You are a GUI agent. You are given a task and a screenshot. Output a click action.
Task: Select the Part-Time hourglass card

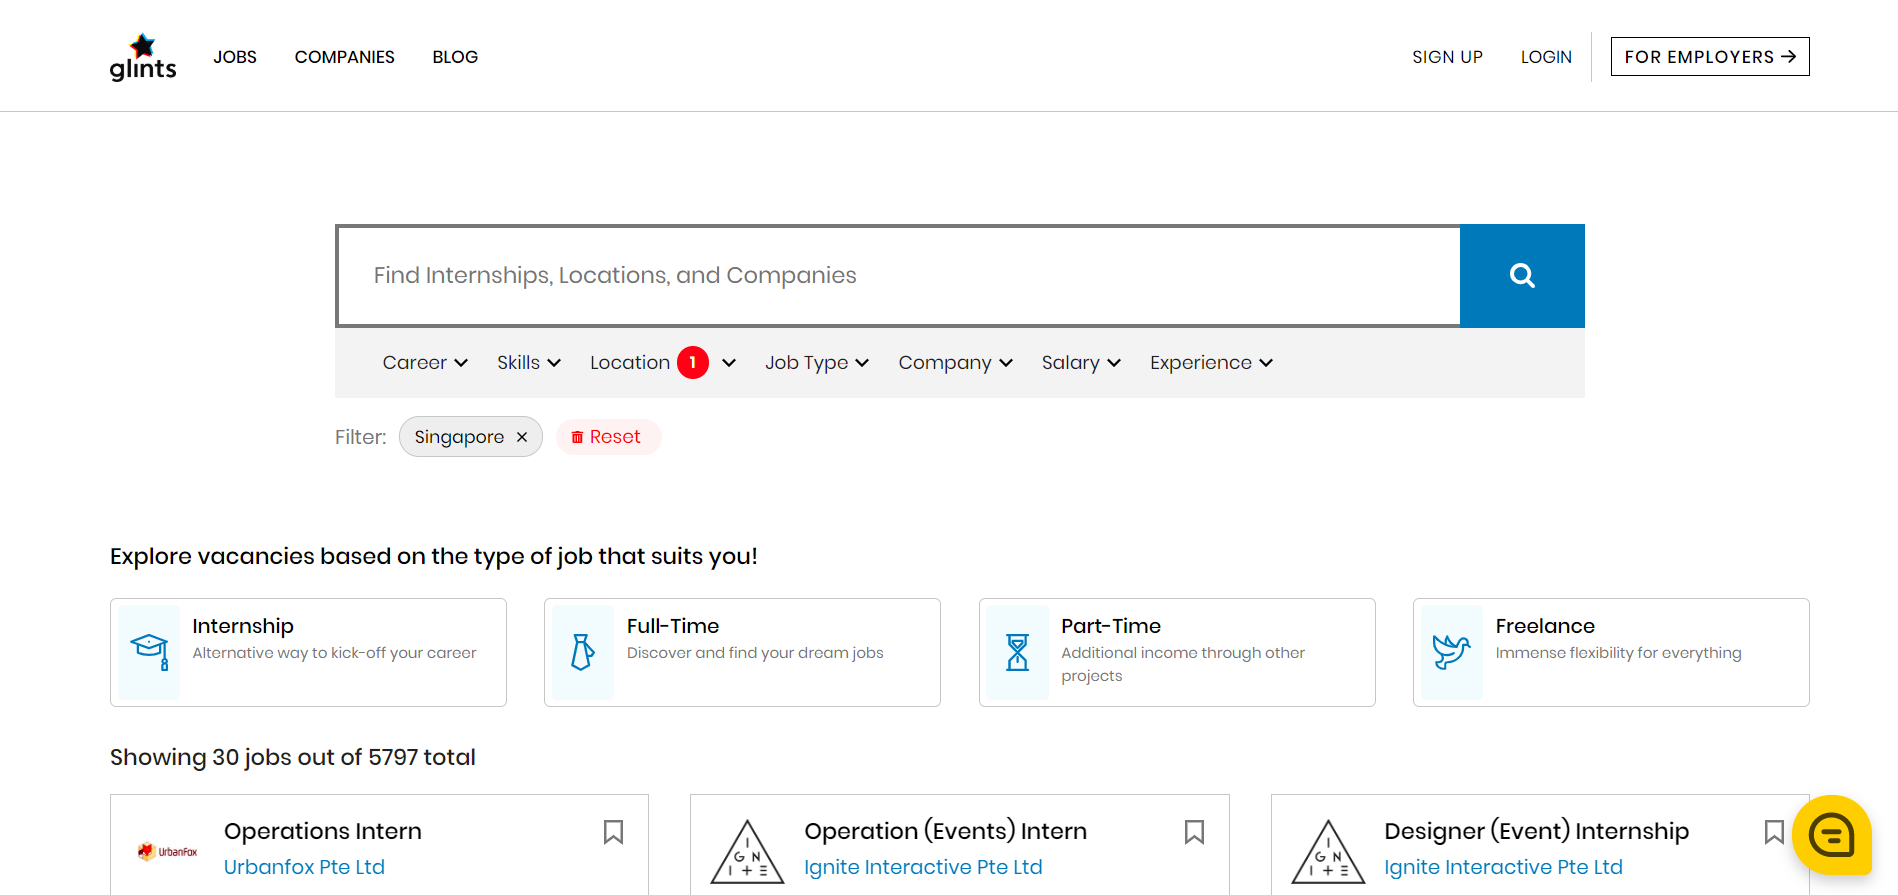[x=1177, y=652]
